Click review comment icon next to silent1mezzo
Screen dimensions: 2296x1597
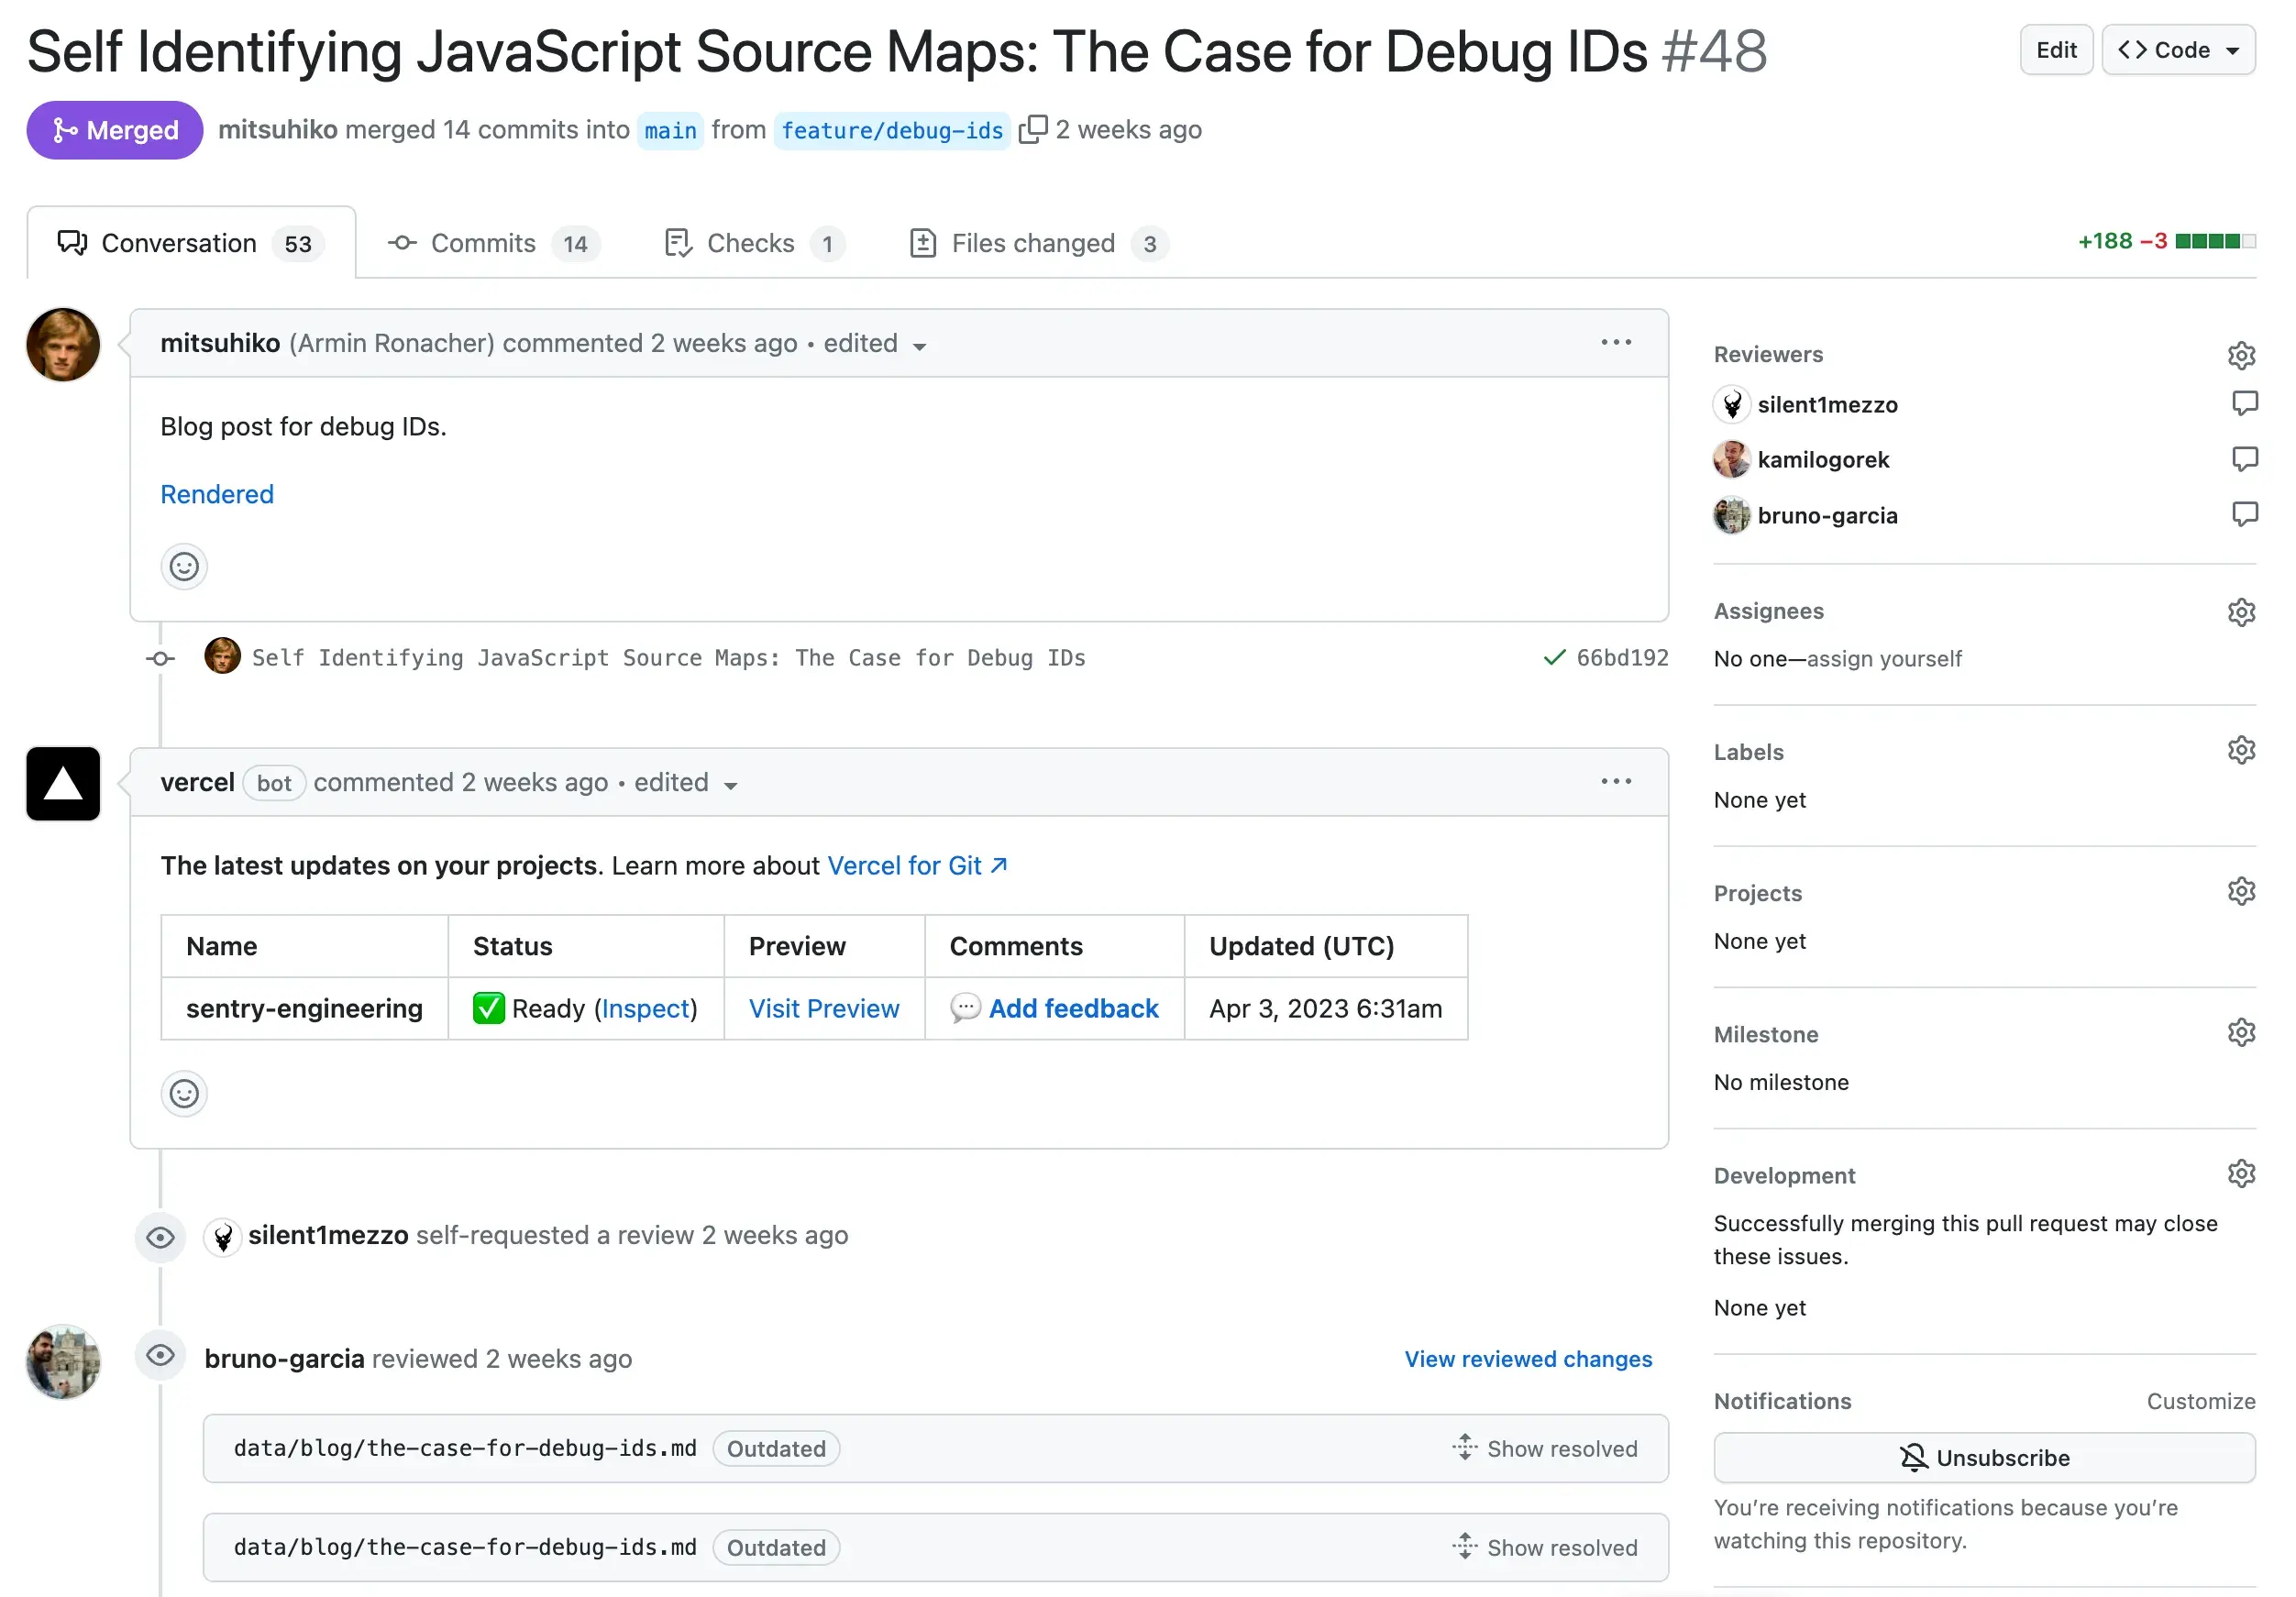click(x=2243, y=403)
